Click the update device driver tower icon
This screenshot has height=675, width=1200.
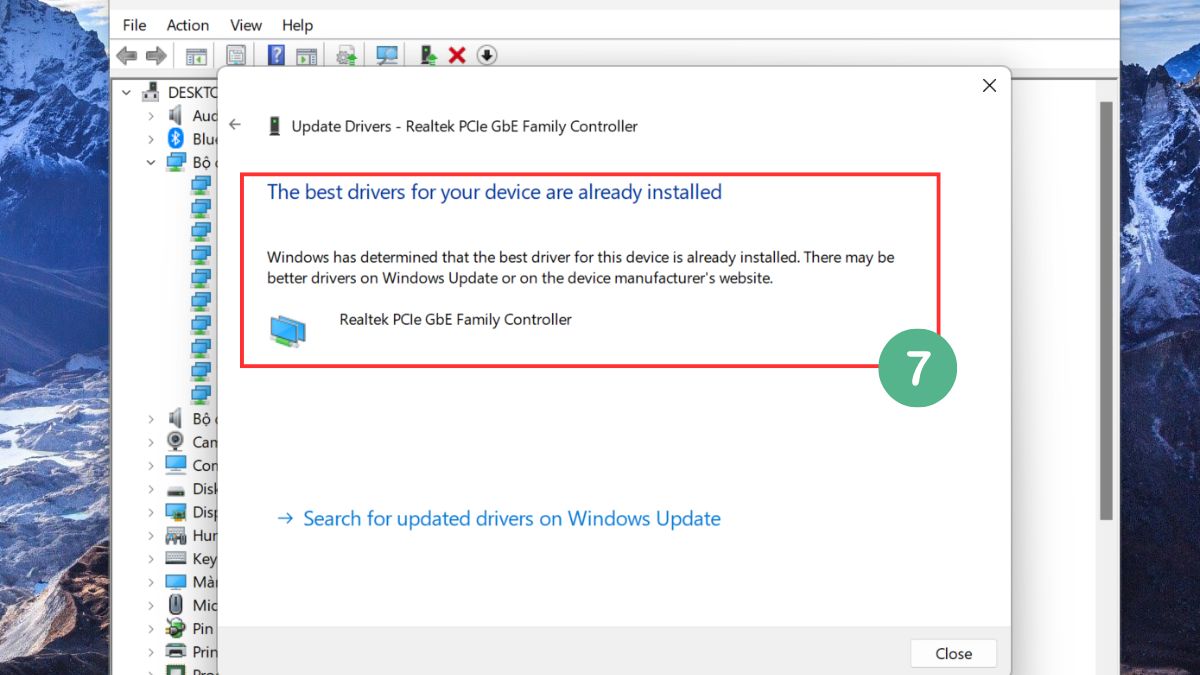428,56
